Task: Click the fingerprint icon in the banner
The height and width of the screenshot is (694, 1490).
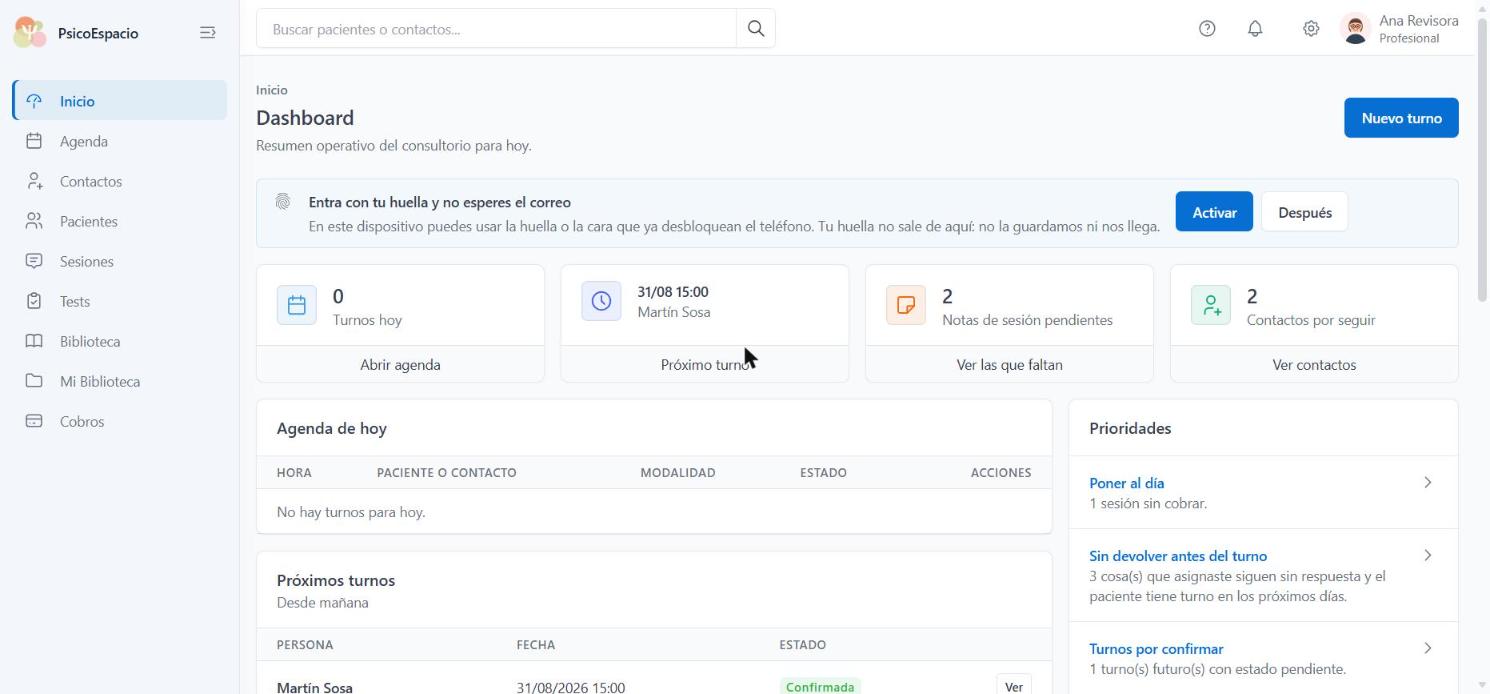Action: (x=283, y=202)
